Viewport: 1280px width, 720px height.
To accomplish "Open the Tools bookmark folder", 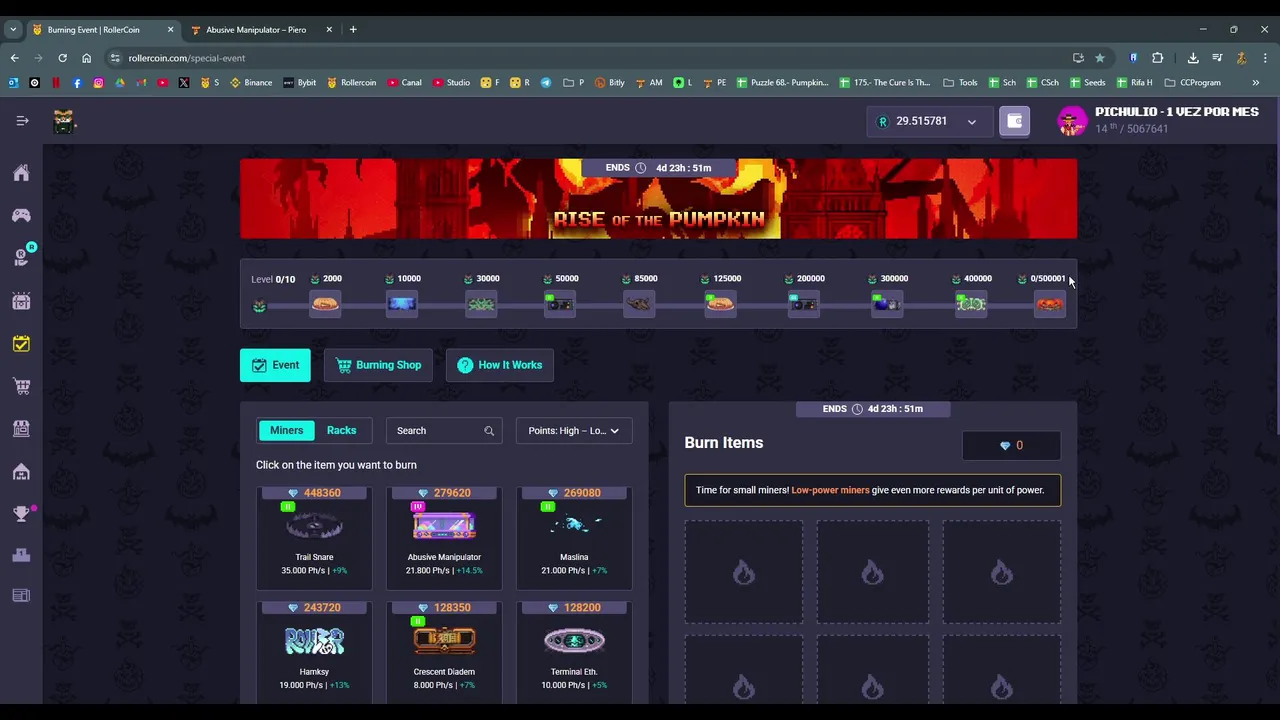I will tap(960, 83).
